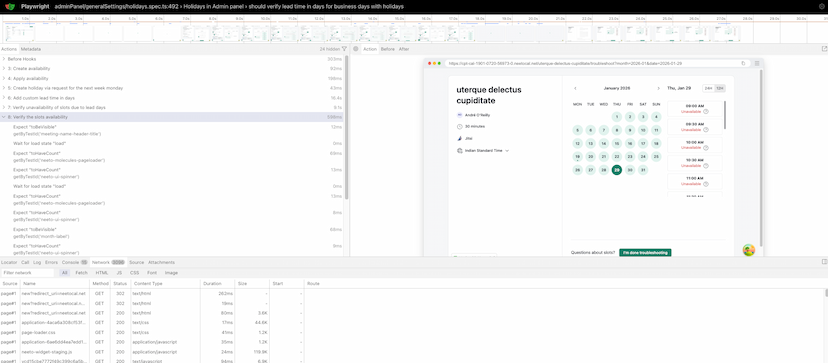The image size is (828, 363).
Task: Filter network by Image
Action: click(x=171, y=273)
